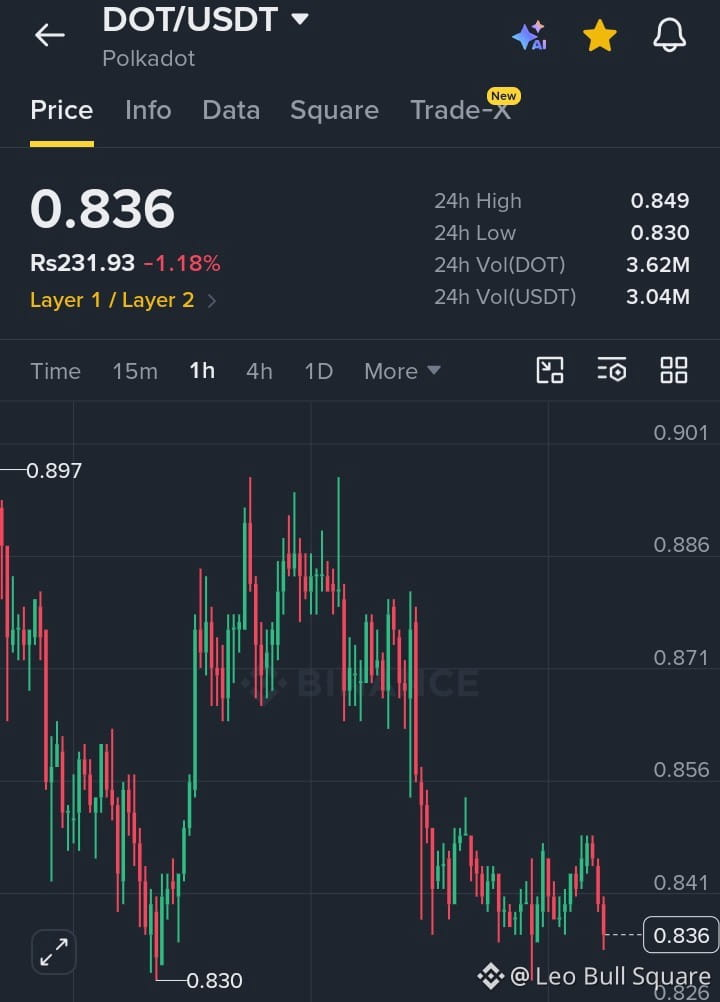720x1002 pixels.
Task: Toggle the favorite star icon
Action: (x=599, y=35)
